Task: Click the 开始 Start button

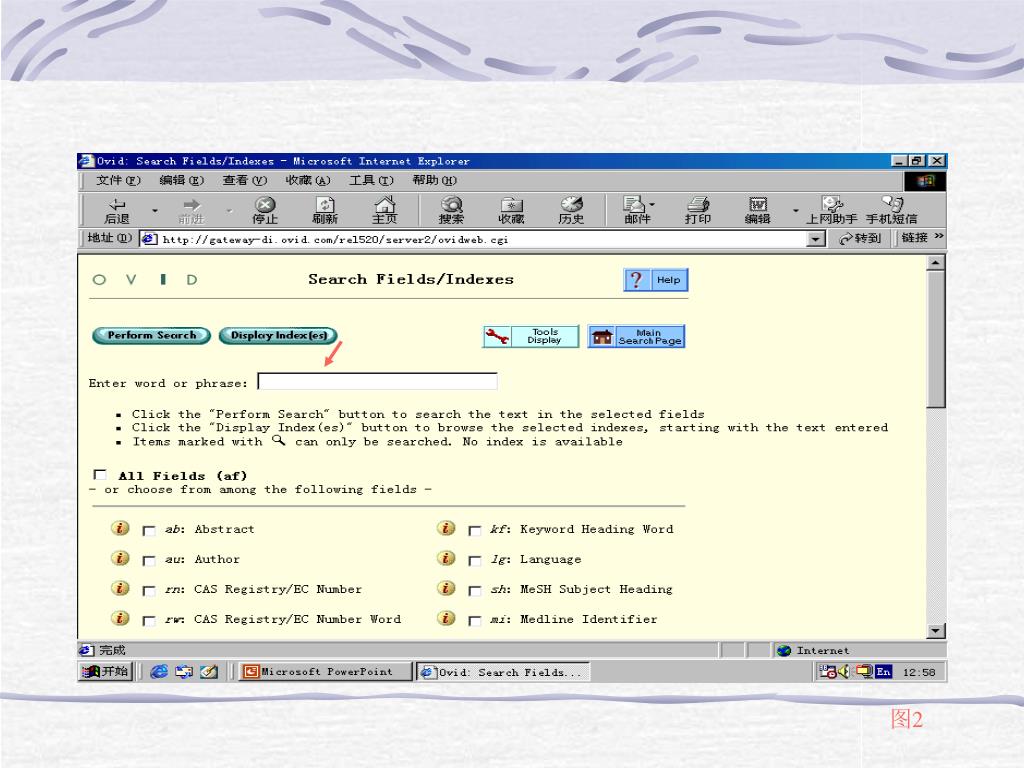Action: (106, 671)
